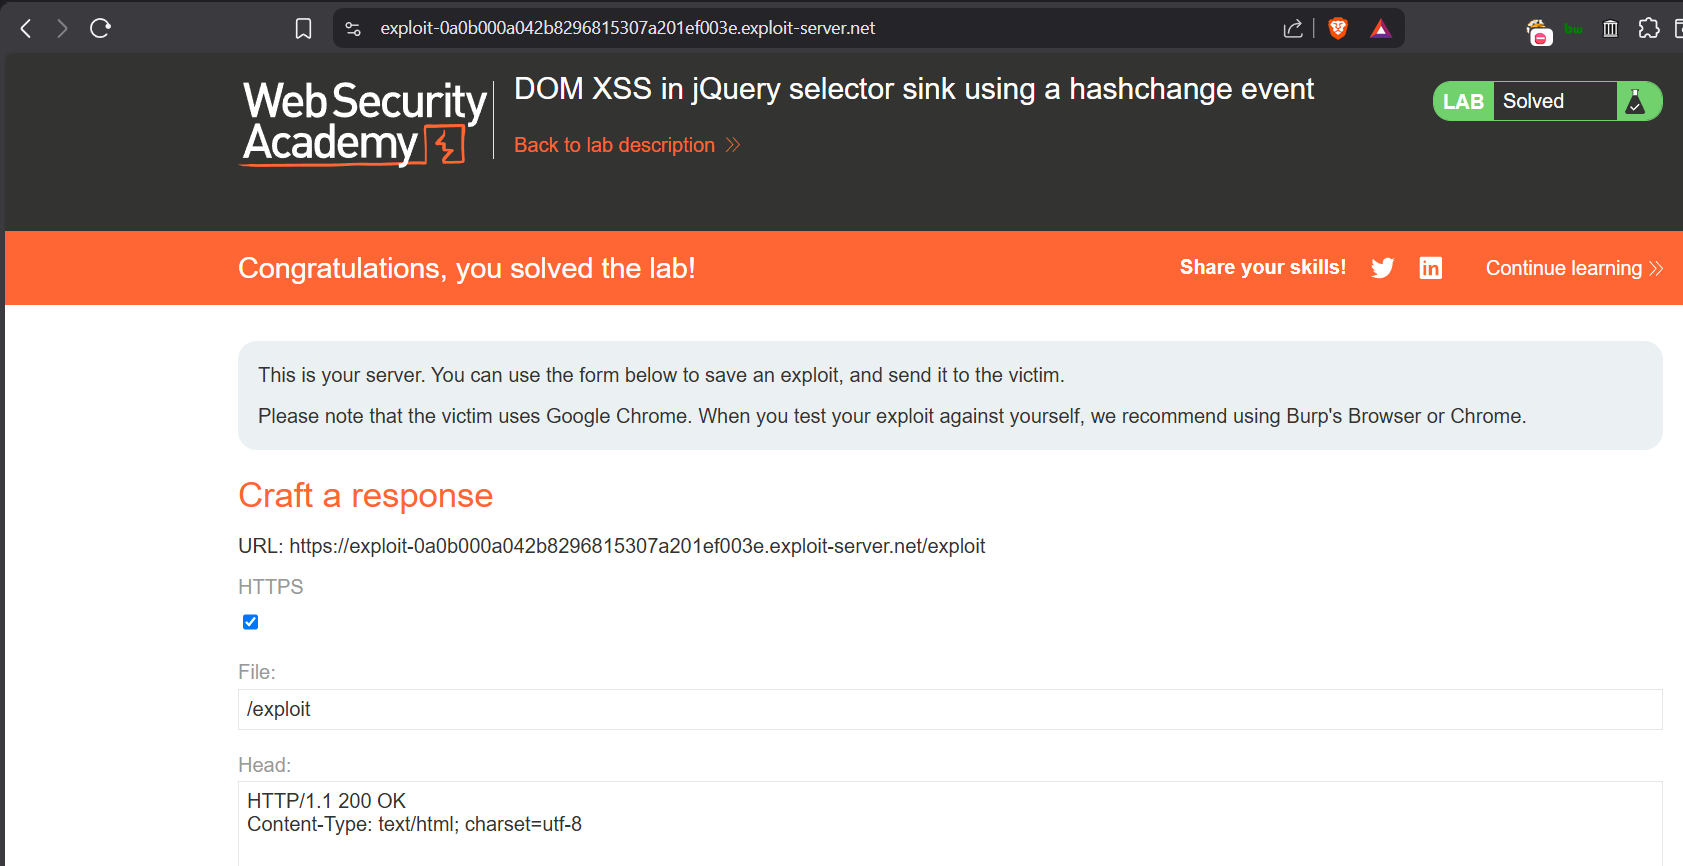
Task: Click the File input containing /exploit
Action: (x=950, y=709)
